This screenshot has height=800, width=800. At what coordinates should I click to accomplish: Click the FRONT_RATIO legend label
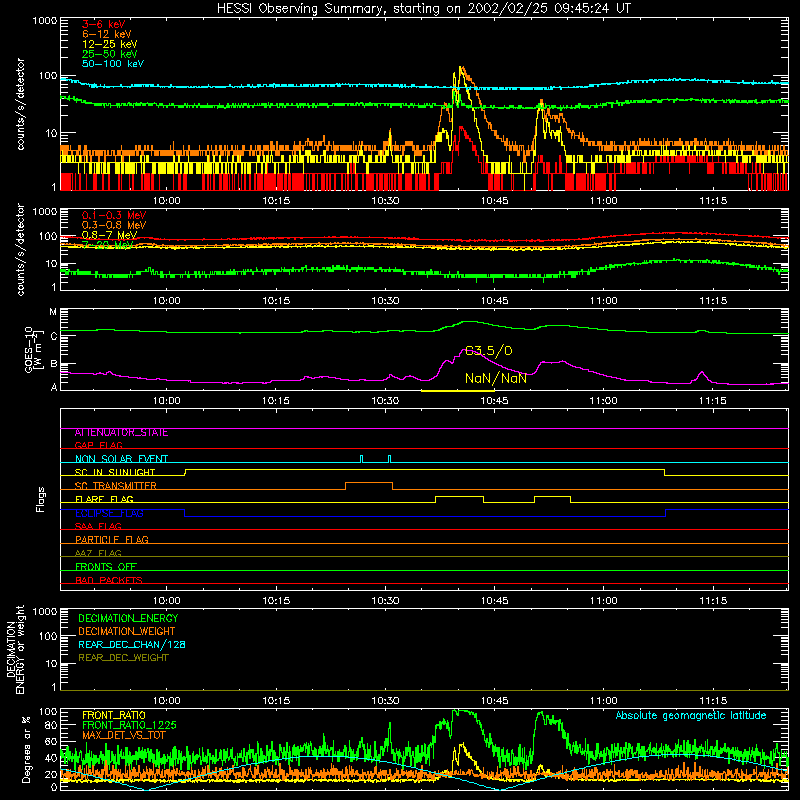pos(114,715)
